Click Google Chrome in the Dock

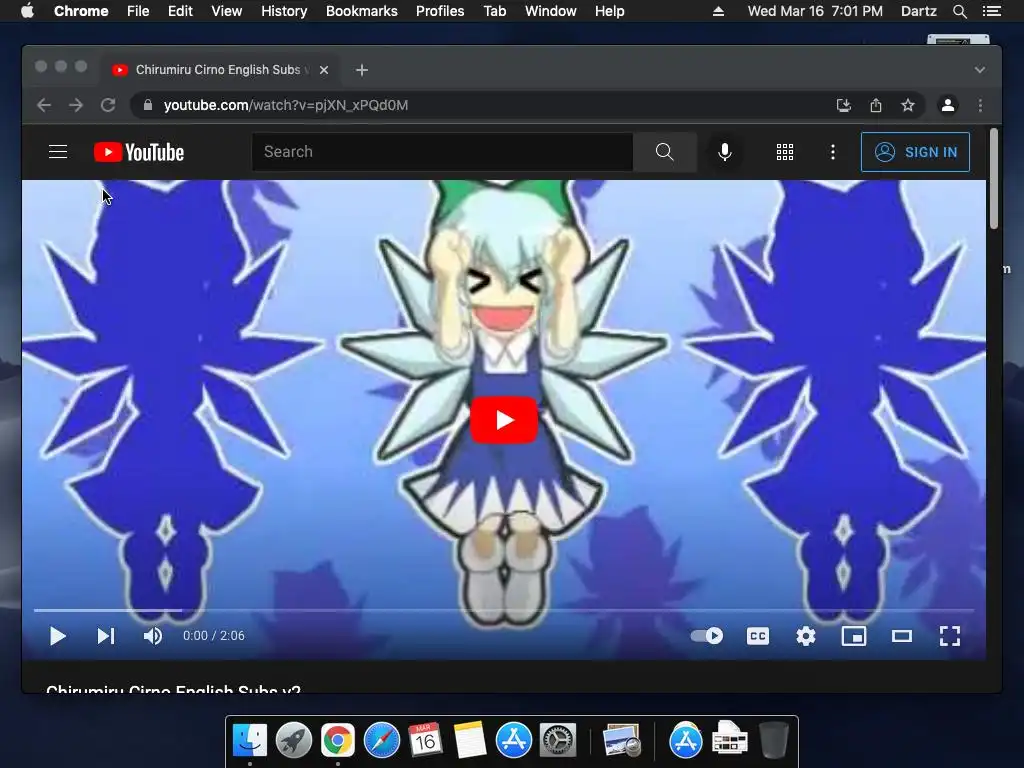338,741
